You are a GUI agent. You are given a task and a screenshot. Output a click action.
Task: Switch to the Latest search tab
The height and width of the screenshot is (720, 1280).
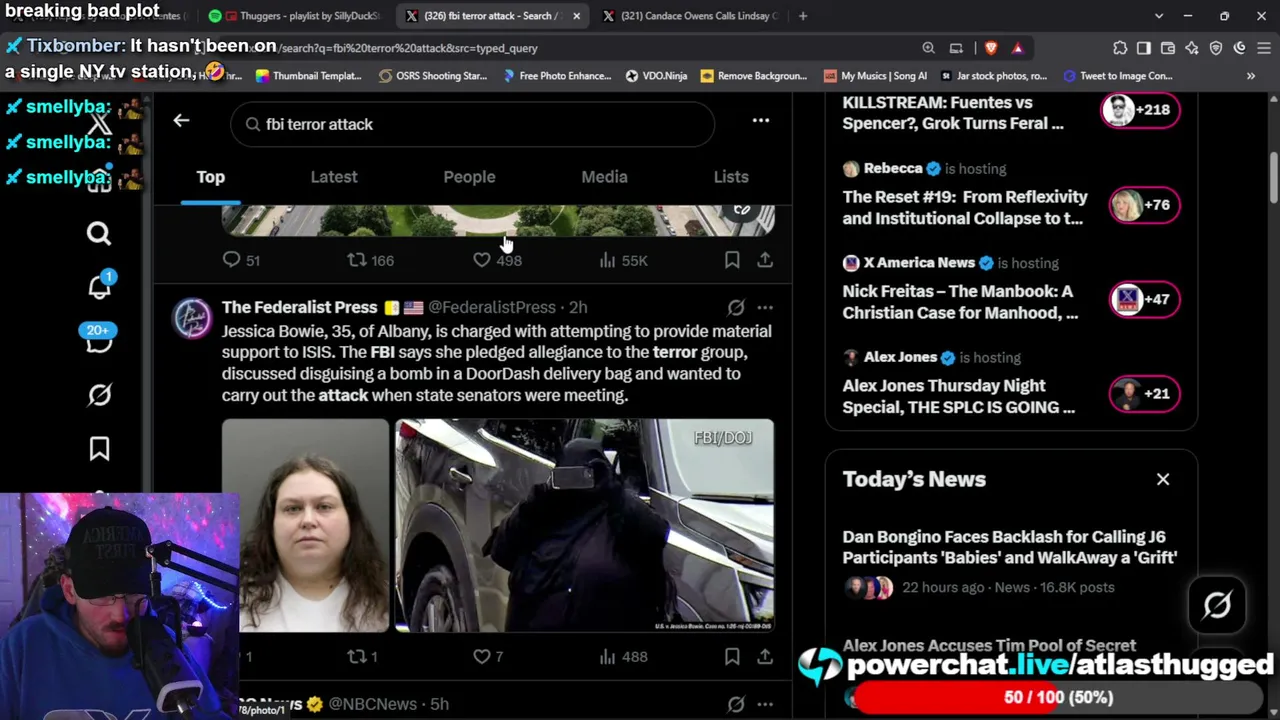(334, 177)
